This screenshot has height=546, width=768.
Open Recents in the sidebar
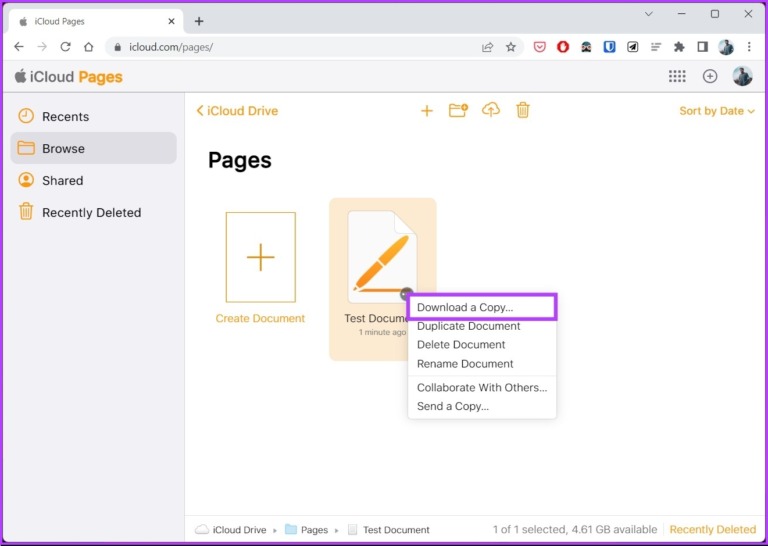94,117
